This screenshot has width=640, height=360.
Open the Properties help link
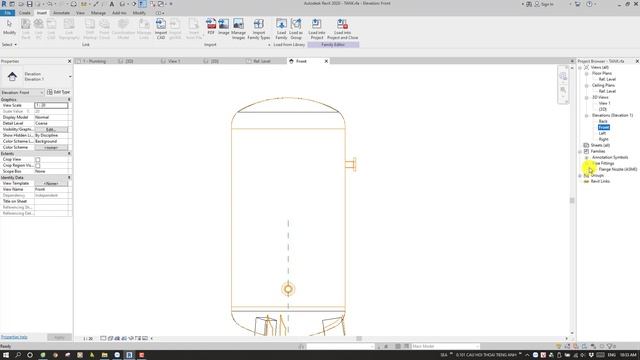pyautogui.click(x=14, y=337)
